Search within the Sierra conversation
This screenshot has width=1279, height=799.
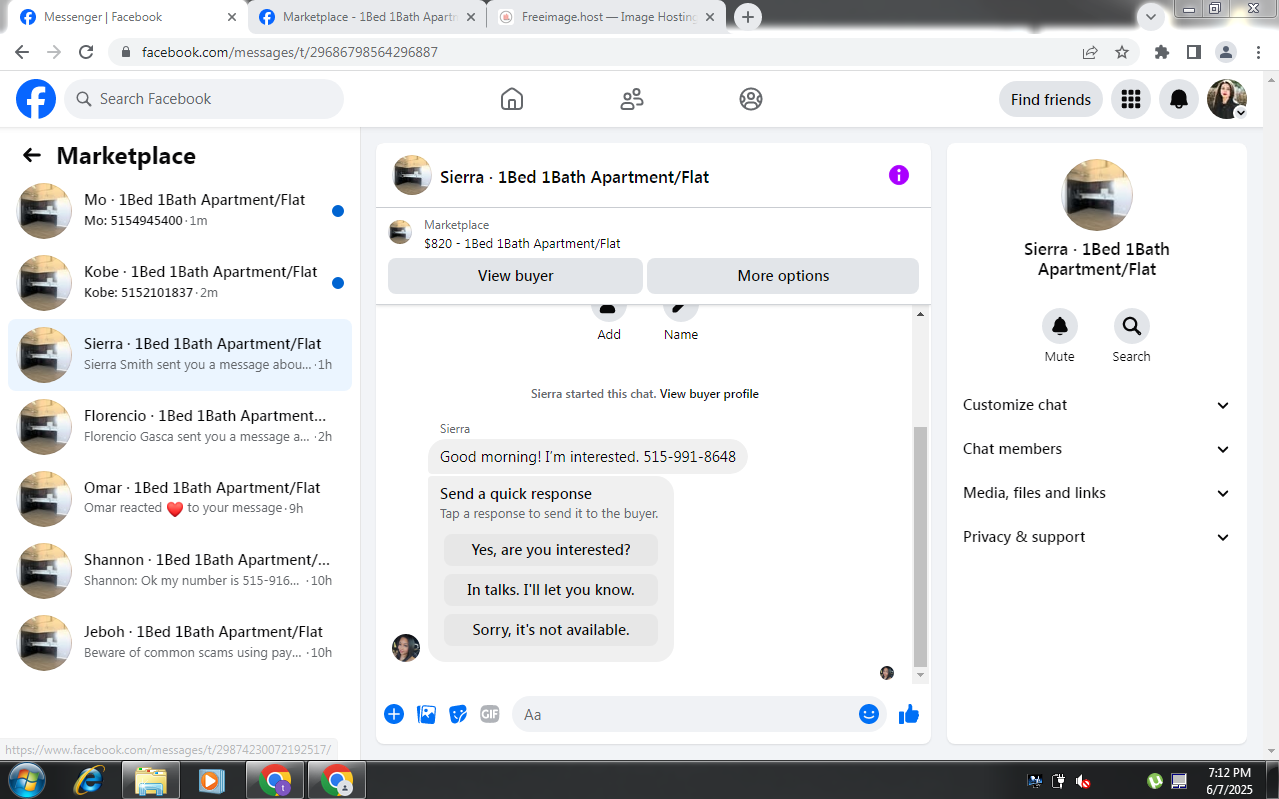[1132, 326]
